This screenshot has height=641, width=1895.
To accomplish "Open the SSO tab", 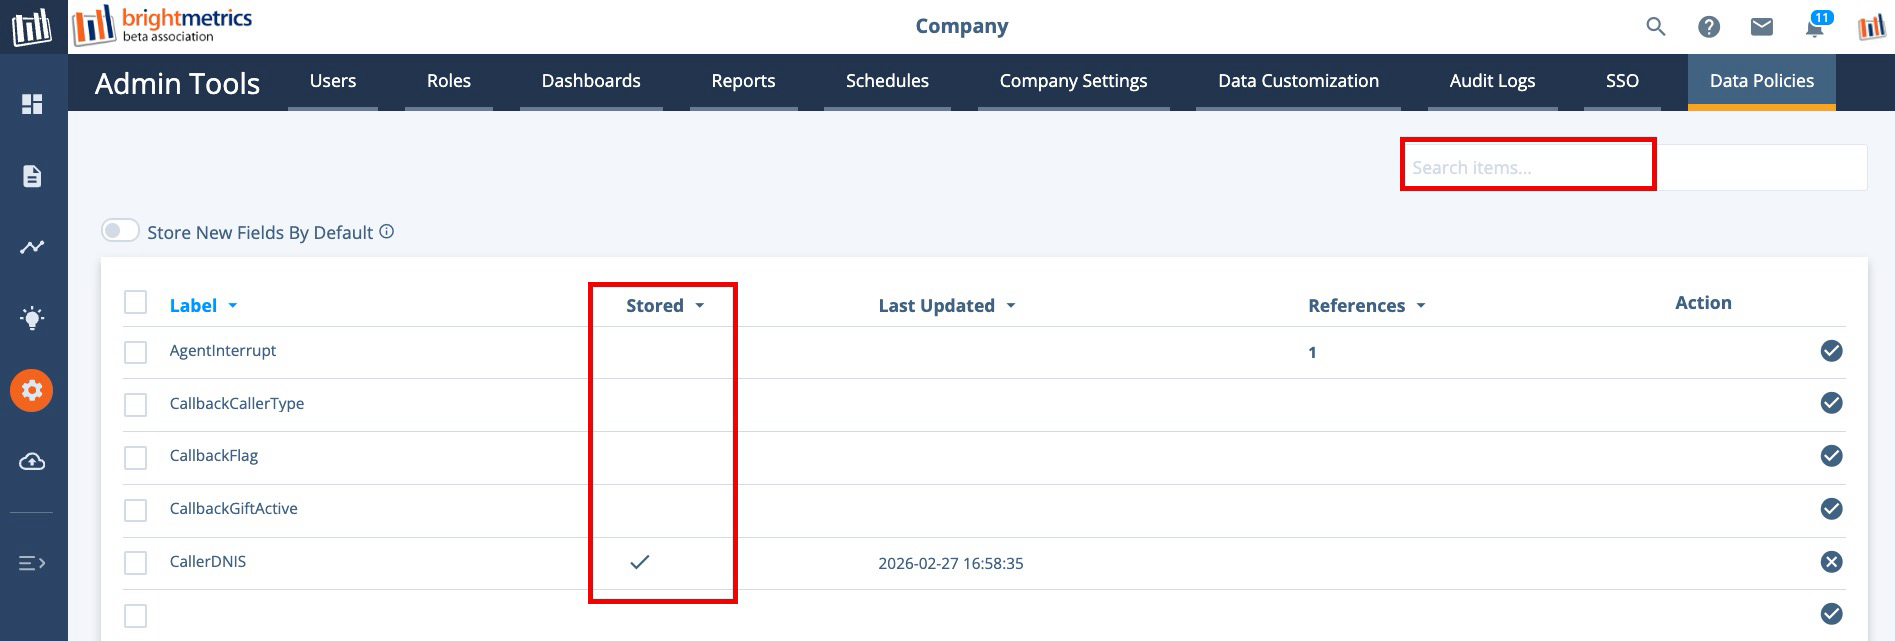I will coord(1622,81).
